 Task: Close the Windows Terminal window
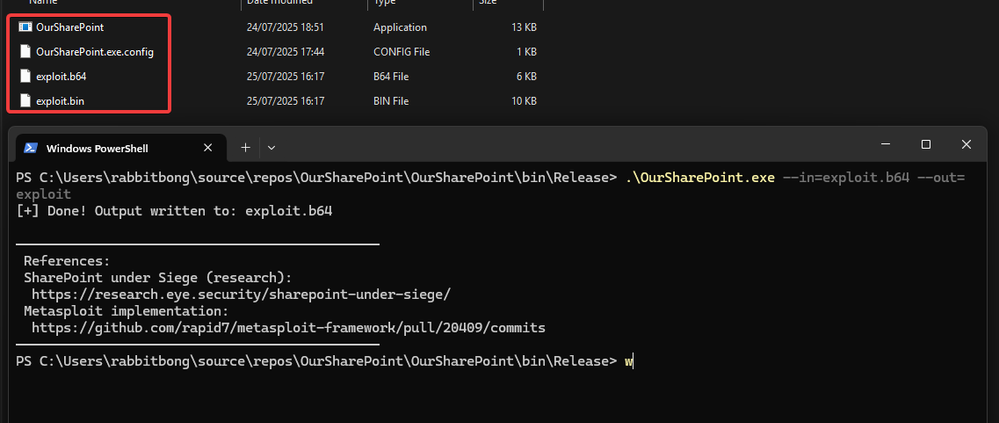point(967,145)
